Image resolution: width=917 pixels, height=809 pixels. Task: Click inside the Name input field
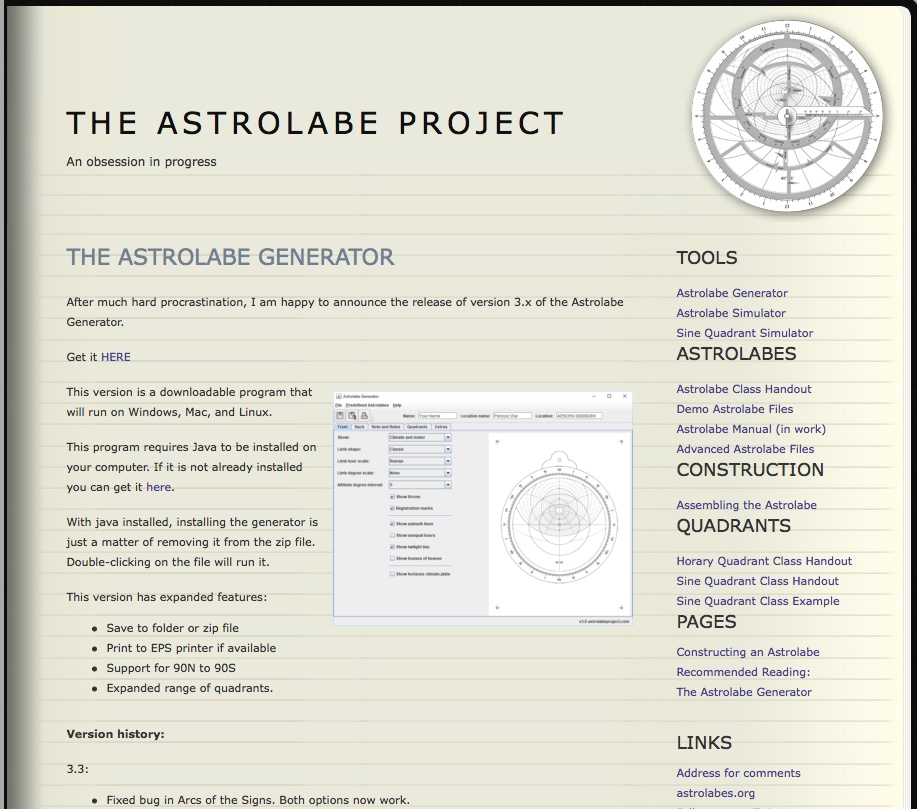pyautogui.click(x=437, y=415)
